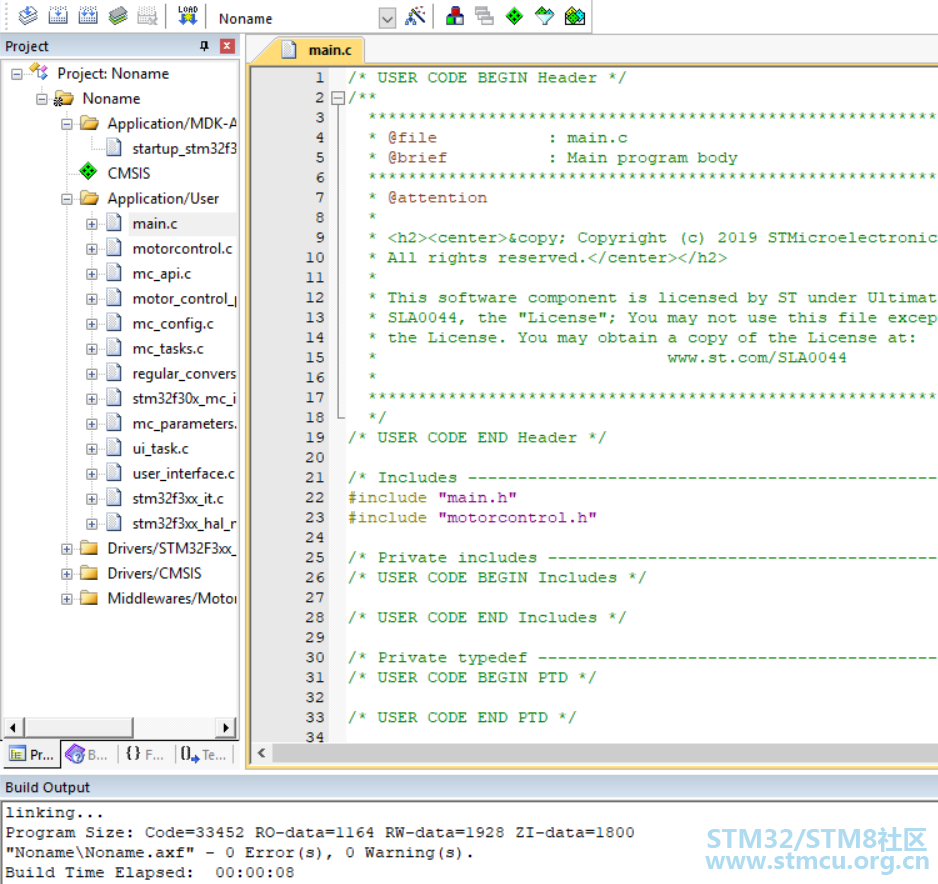Viewport: 938px width, 884px height.
Task: Click right arrow of Project panel scrollbar
Action: pos(226,727)
